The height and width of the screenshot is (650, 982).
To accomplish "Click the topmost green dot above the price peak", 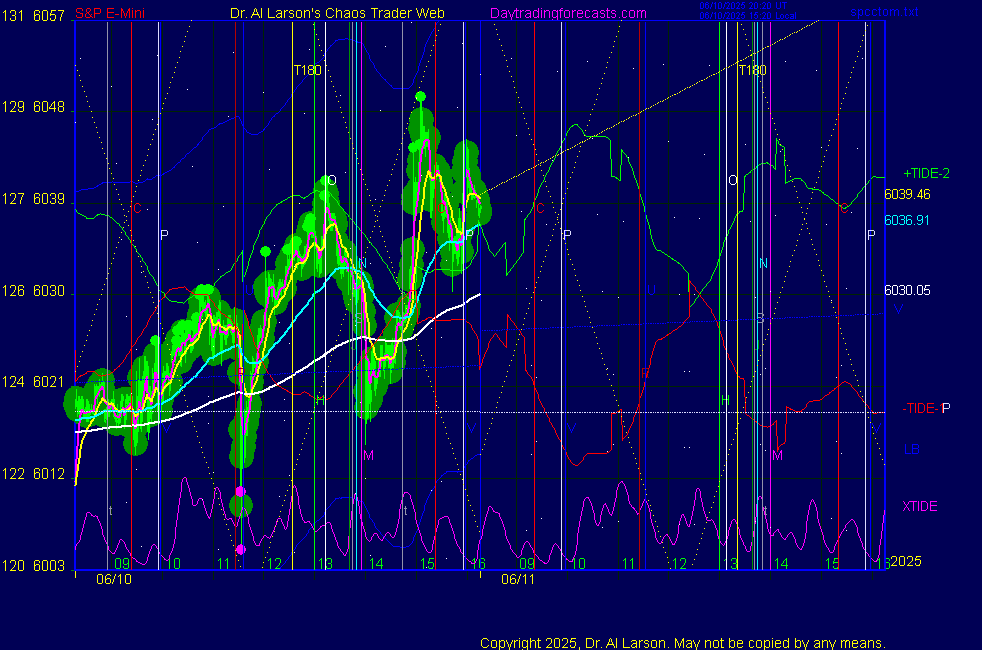I will tap(421, 97).
